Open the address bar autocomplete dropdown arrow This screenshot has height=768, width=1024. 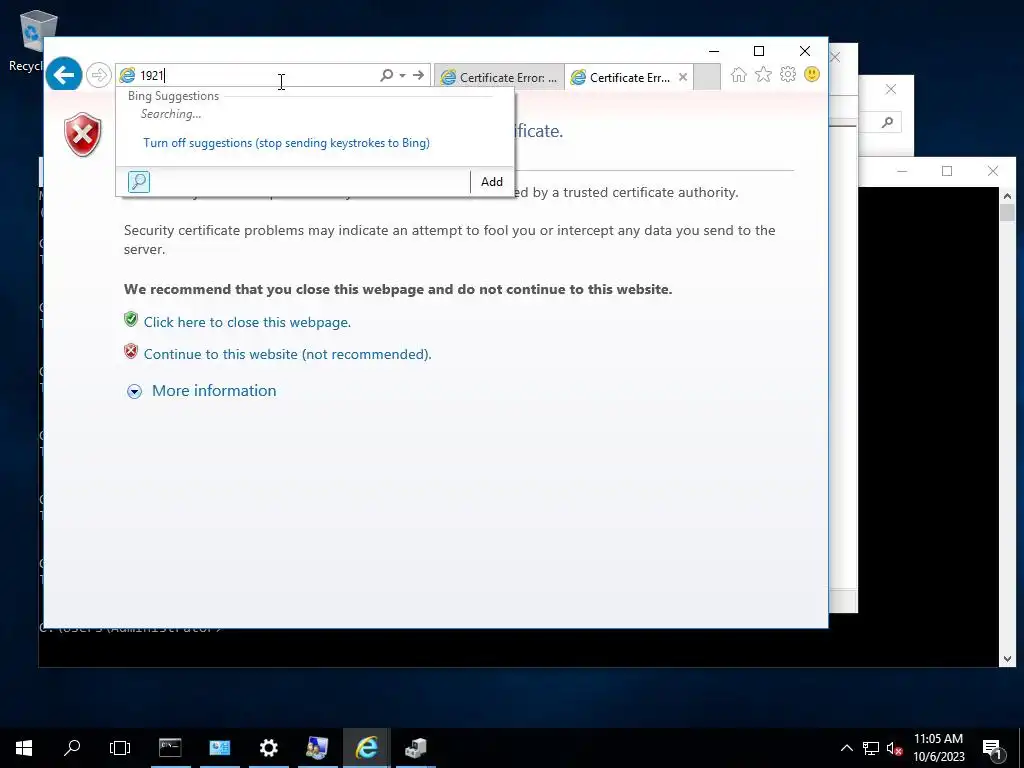pyautogui.click(x=402, y=75)
